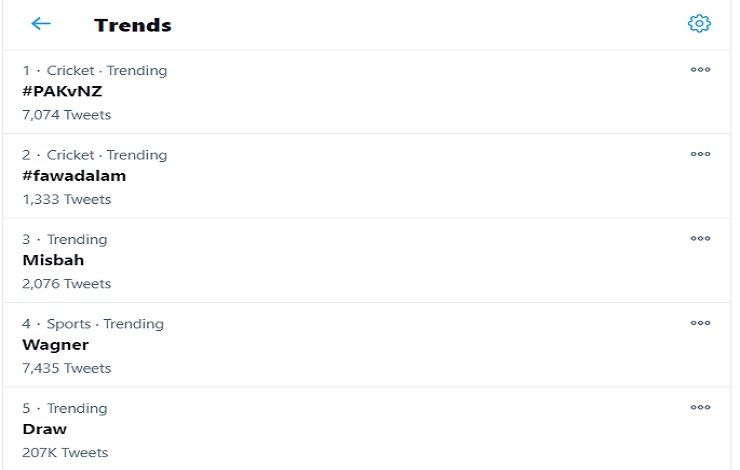Open more options for #fawadalam trend
740x470 pixels.
[700, 154]
